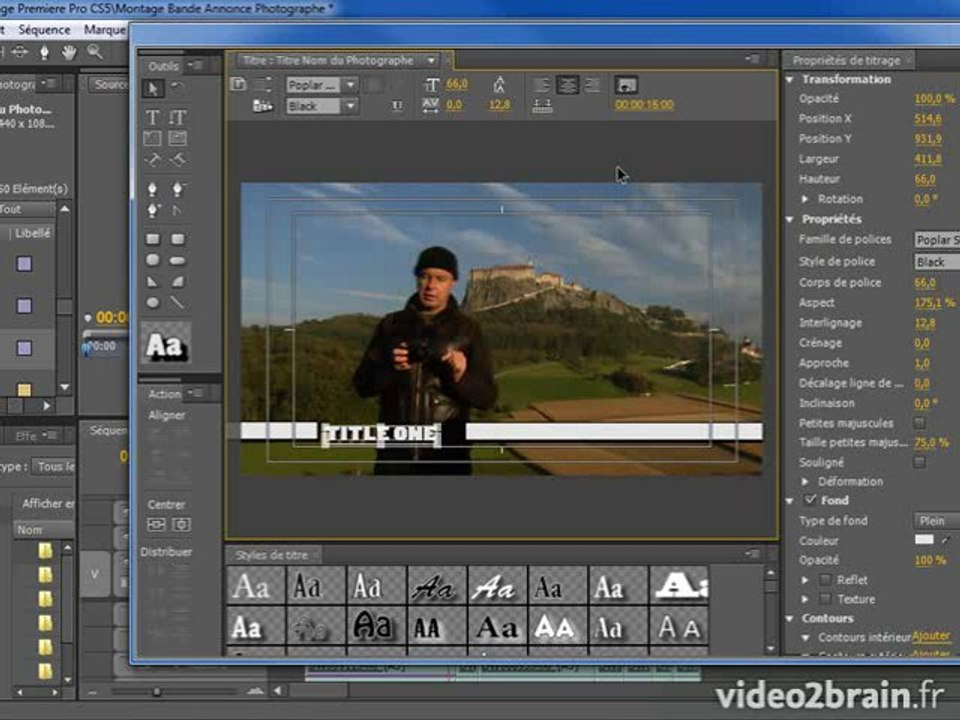The width and height of the screenshot is (960, 720).
Task: Collapse the Propriétés section
Action: pyautogui.click(x=790, y=219)
